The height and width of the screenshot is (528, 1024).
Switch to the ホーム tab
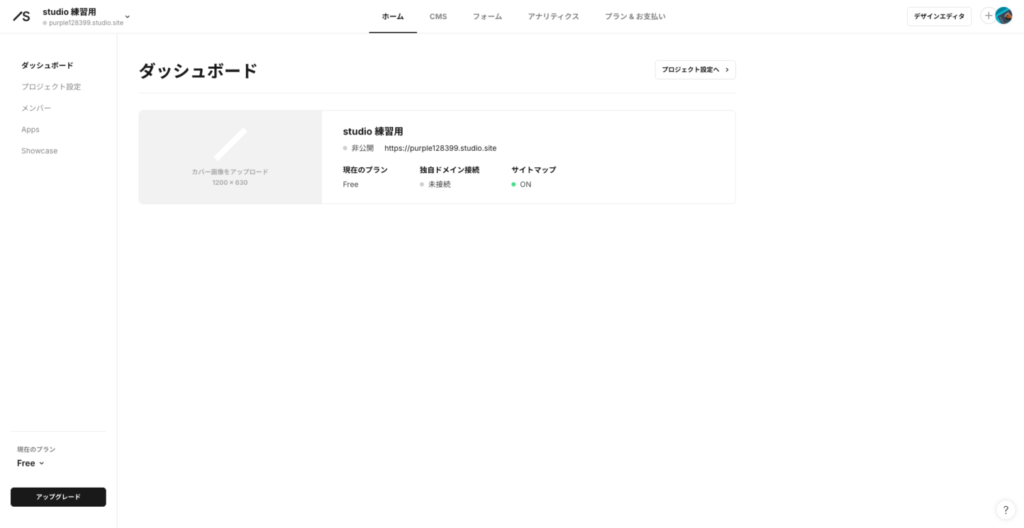[392, 16]
